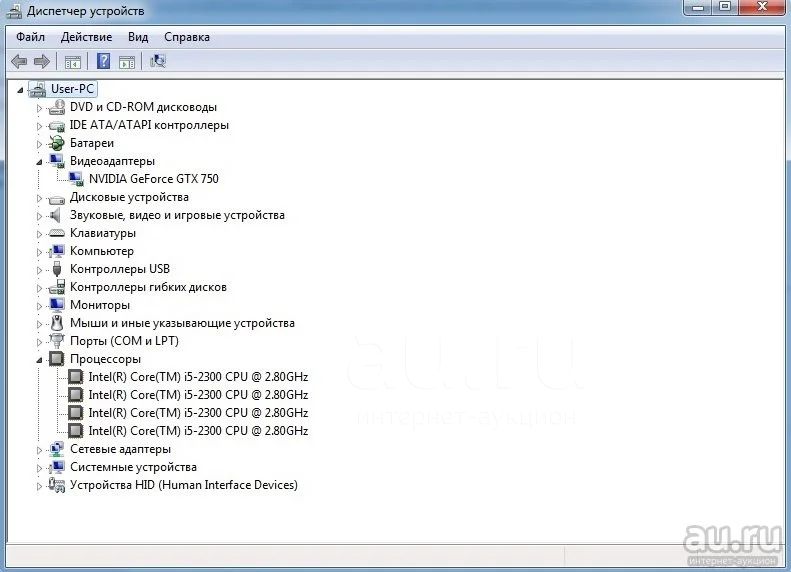
Task: Collapse the Видеоадаптеры node
Action: tap(39, 162)
